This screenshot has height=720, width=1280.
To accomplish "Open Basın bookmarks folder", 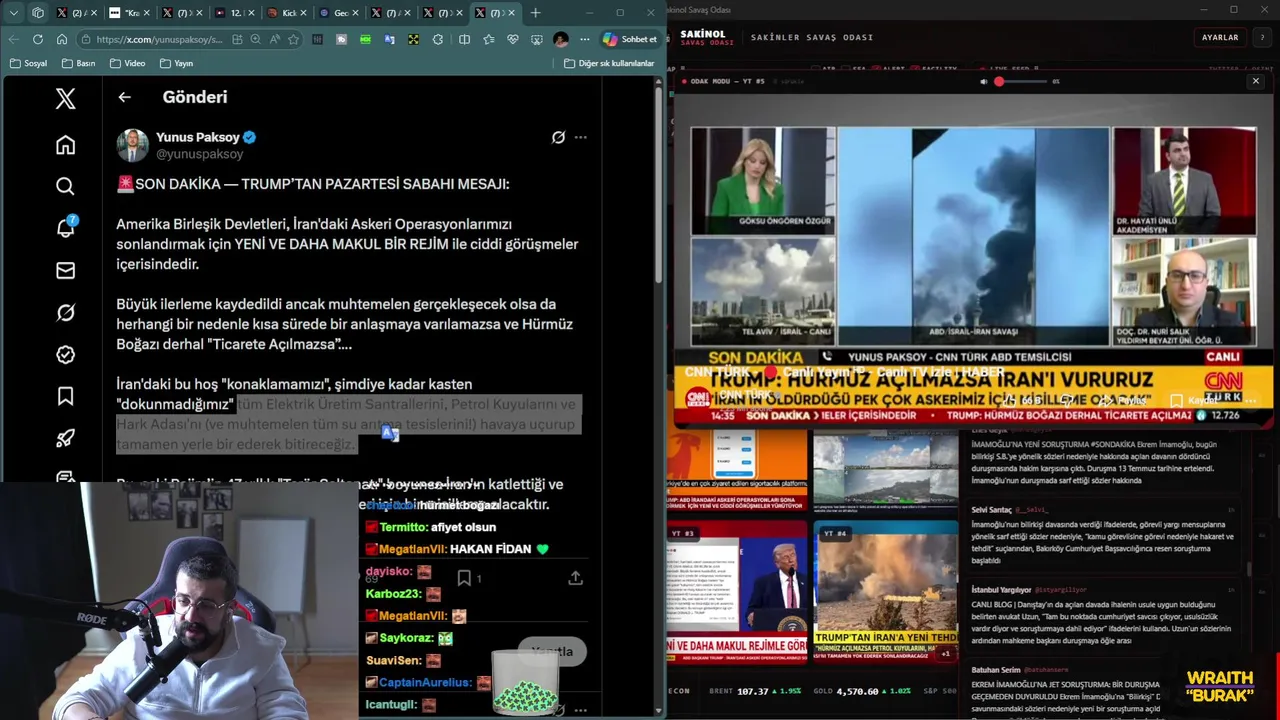I will coord(79,63).
